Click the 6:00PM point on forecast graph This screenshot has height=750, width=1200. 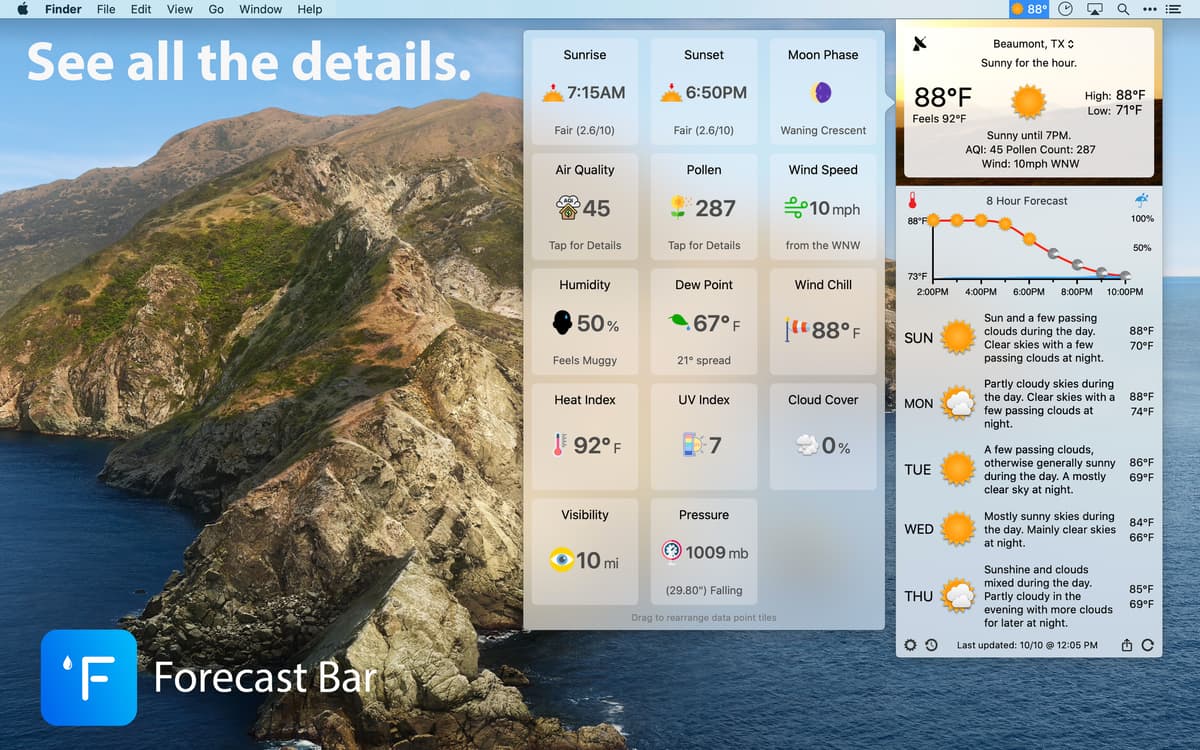point(1029,238)
